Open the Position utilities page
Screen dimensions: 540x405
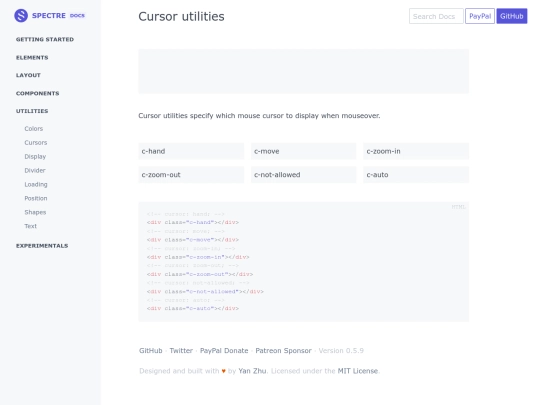pos(36,198)
